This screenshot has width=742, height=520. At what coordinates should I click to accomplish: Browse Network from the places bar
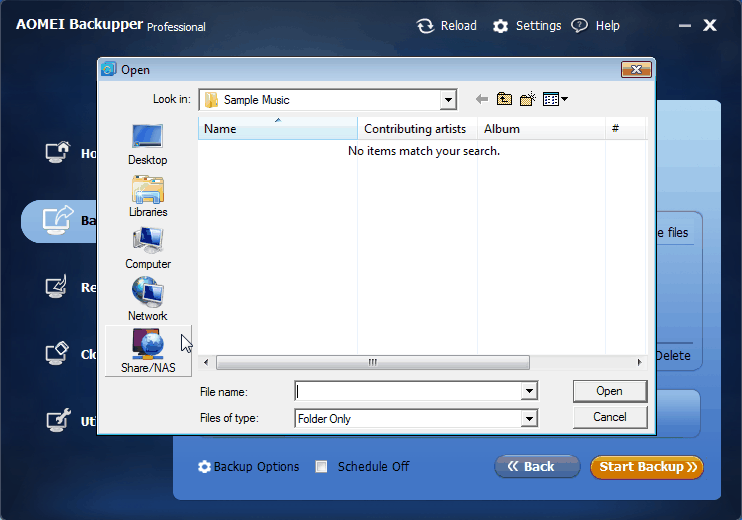[148, 300]
